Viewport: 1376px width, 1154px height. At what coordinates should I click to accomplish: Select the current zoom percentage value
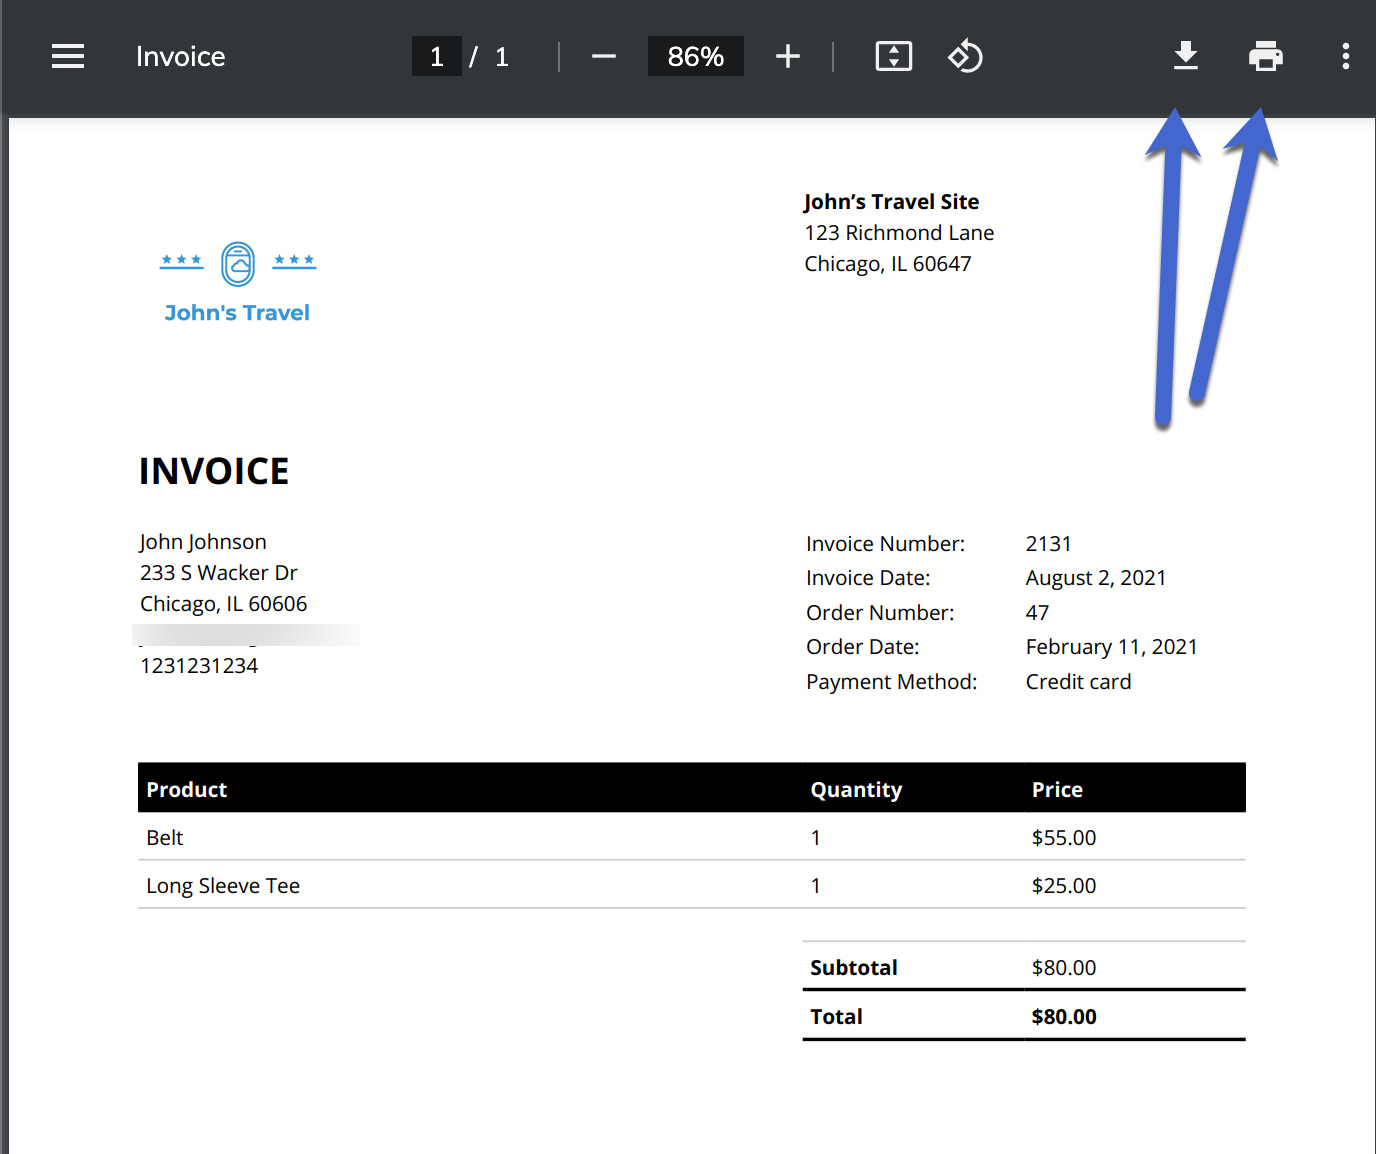click(x=695, y=56)
